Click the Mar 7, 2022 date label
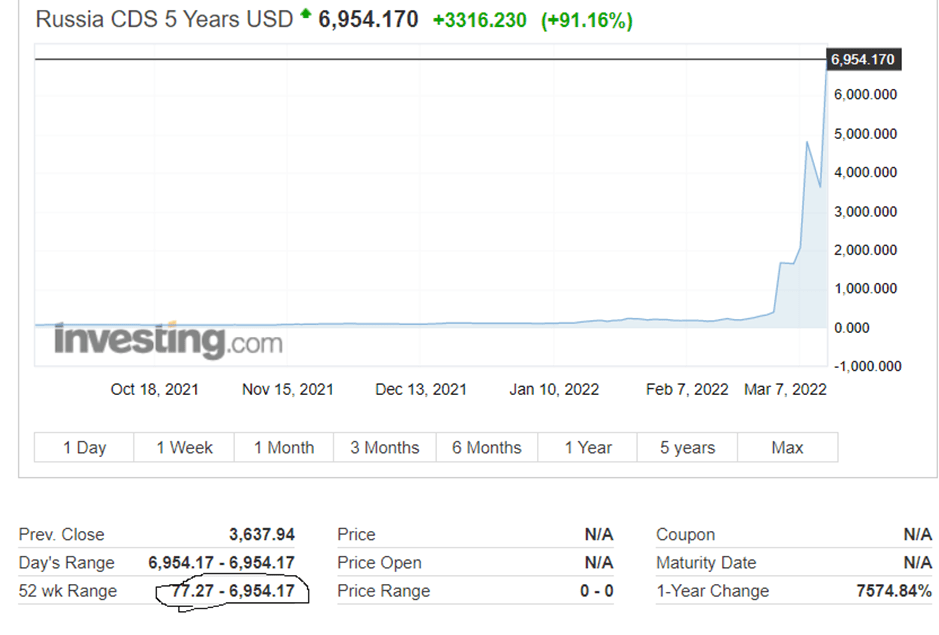The image size is (939, 635). 785,389
